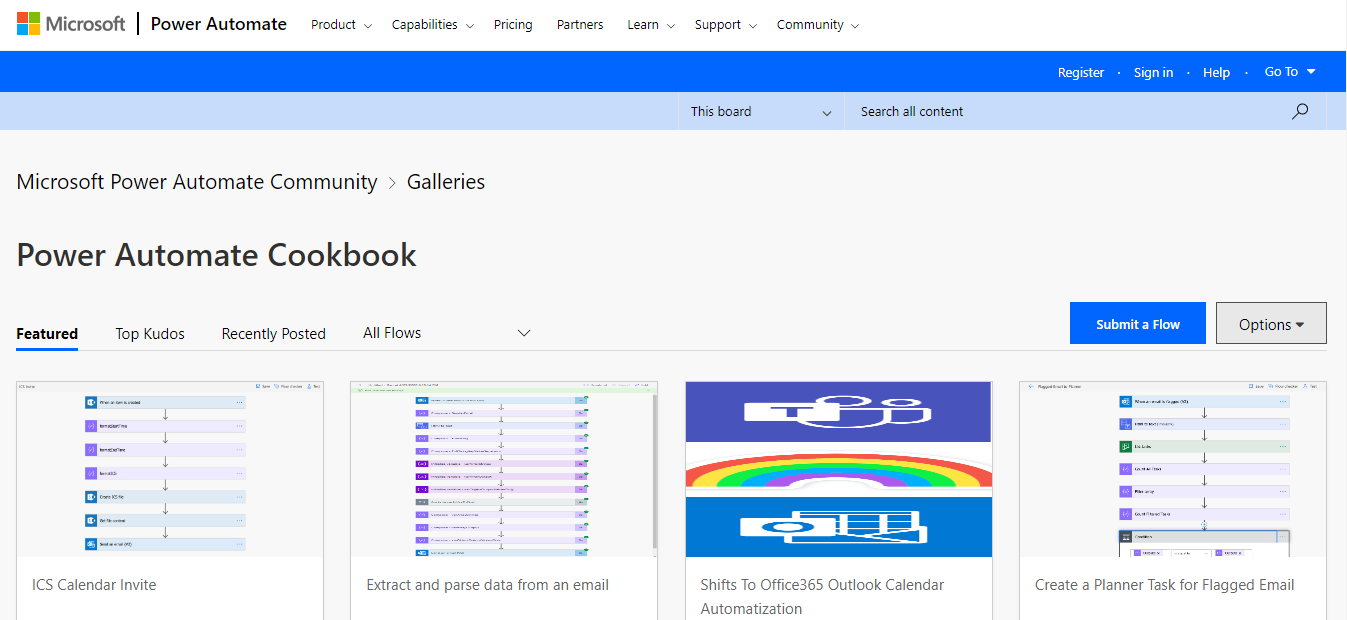Open the ICS Calendar Invite flow
This screenshot has height=620, width=1347.
[94, 584]
